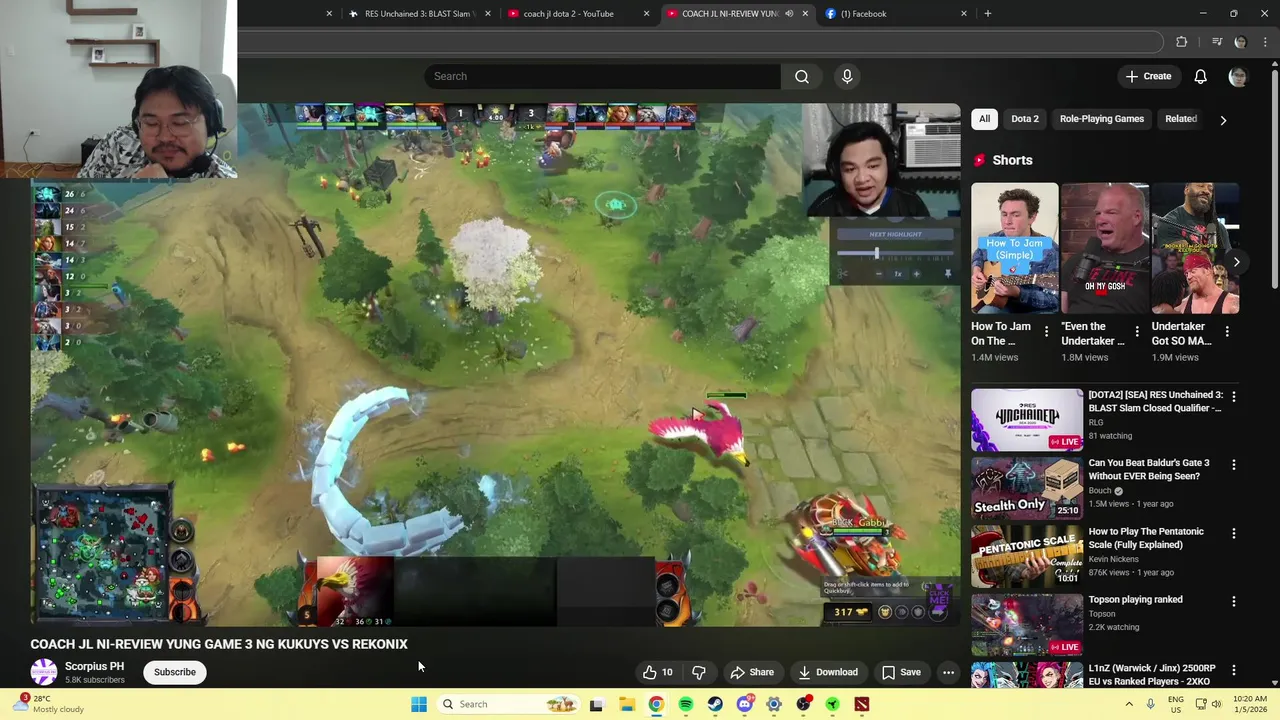The image size is (1280, 720).
Task: Open a new browser tab
Action: [988, 14]
